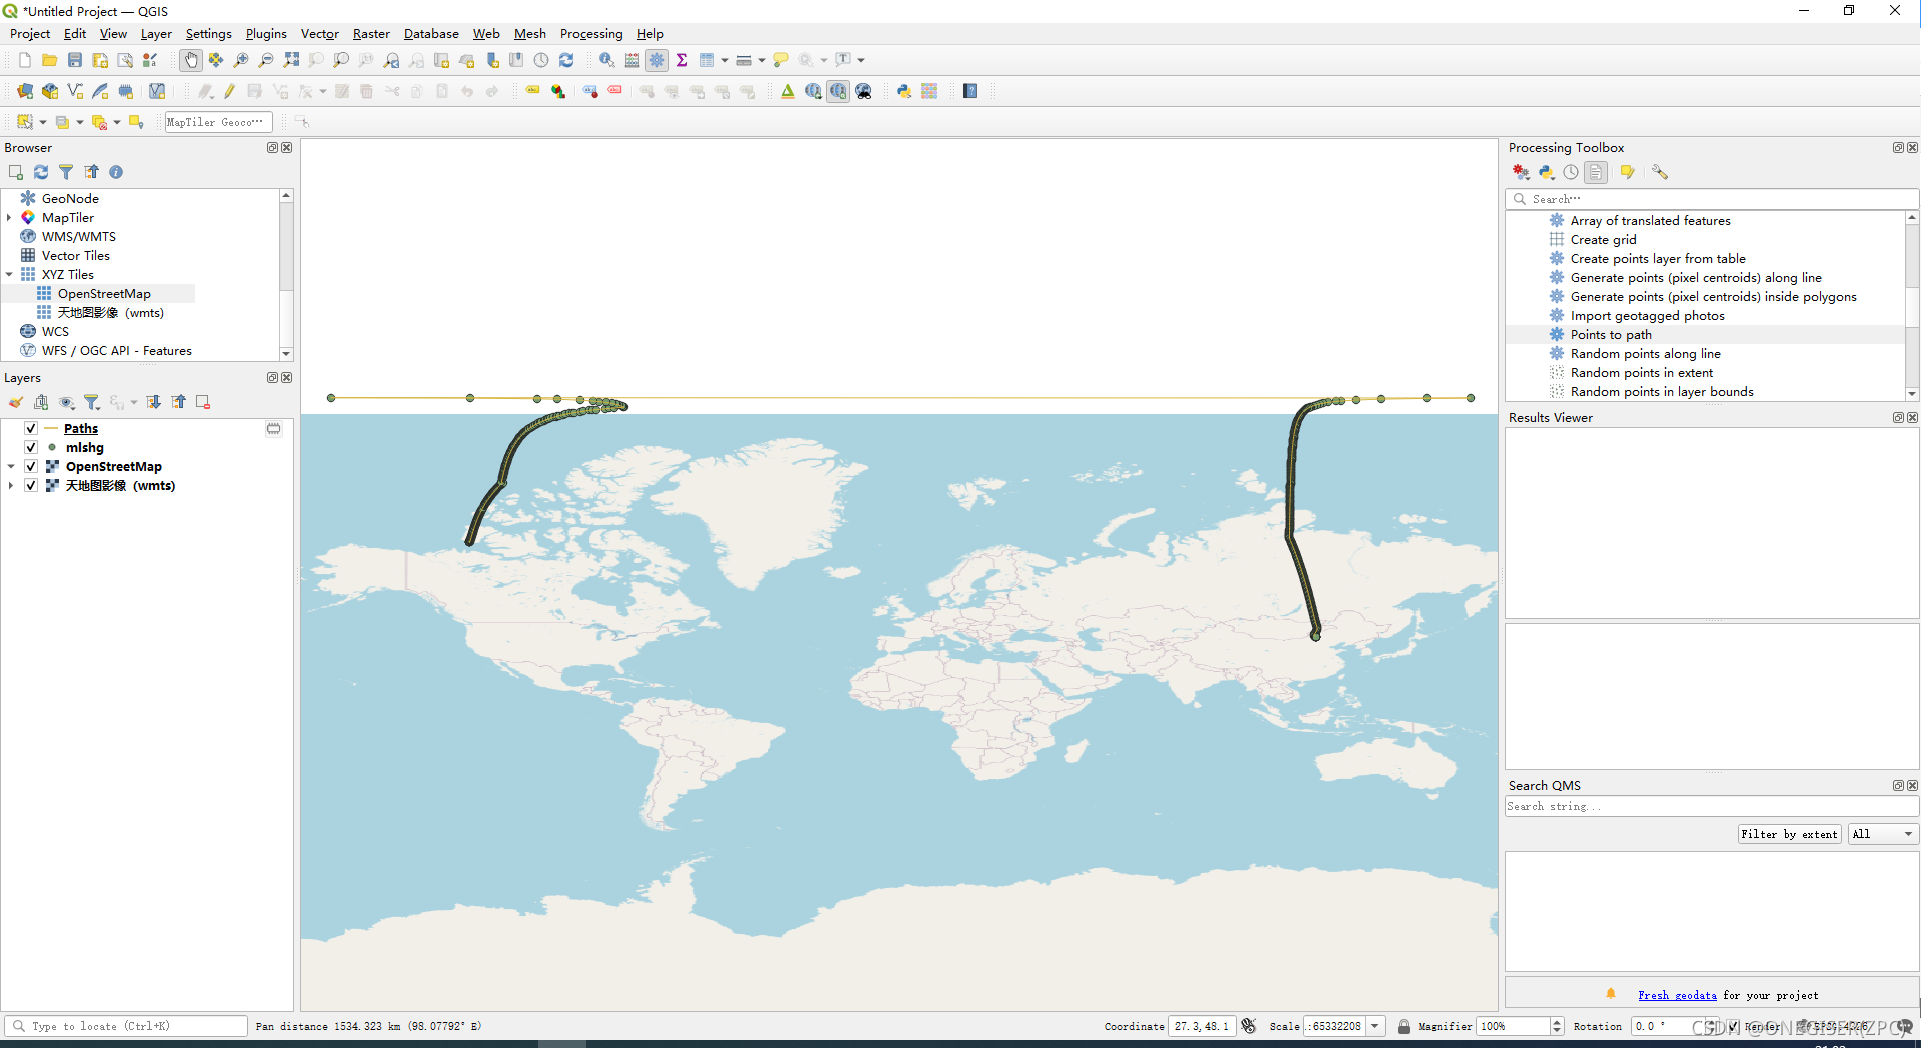This screenshot has width=1921, height=1048.
Task: Toggle the scale lock icon in the status bar
Action: point(1404,1026)
